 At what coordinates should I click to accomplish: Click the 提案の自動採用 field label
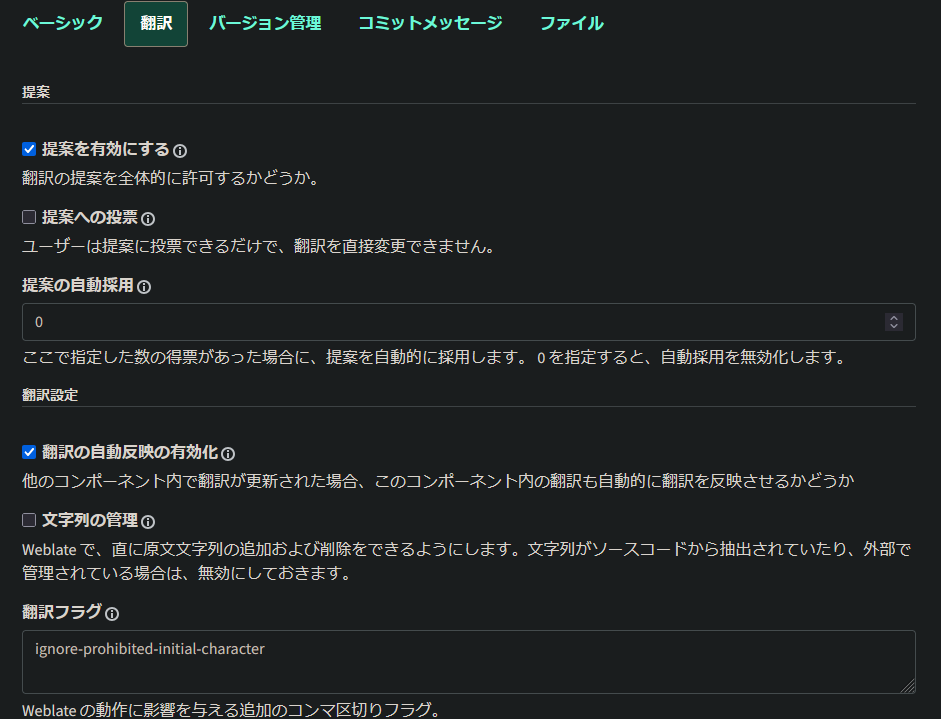point(78,285)
